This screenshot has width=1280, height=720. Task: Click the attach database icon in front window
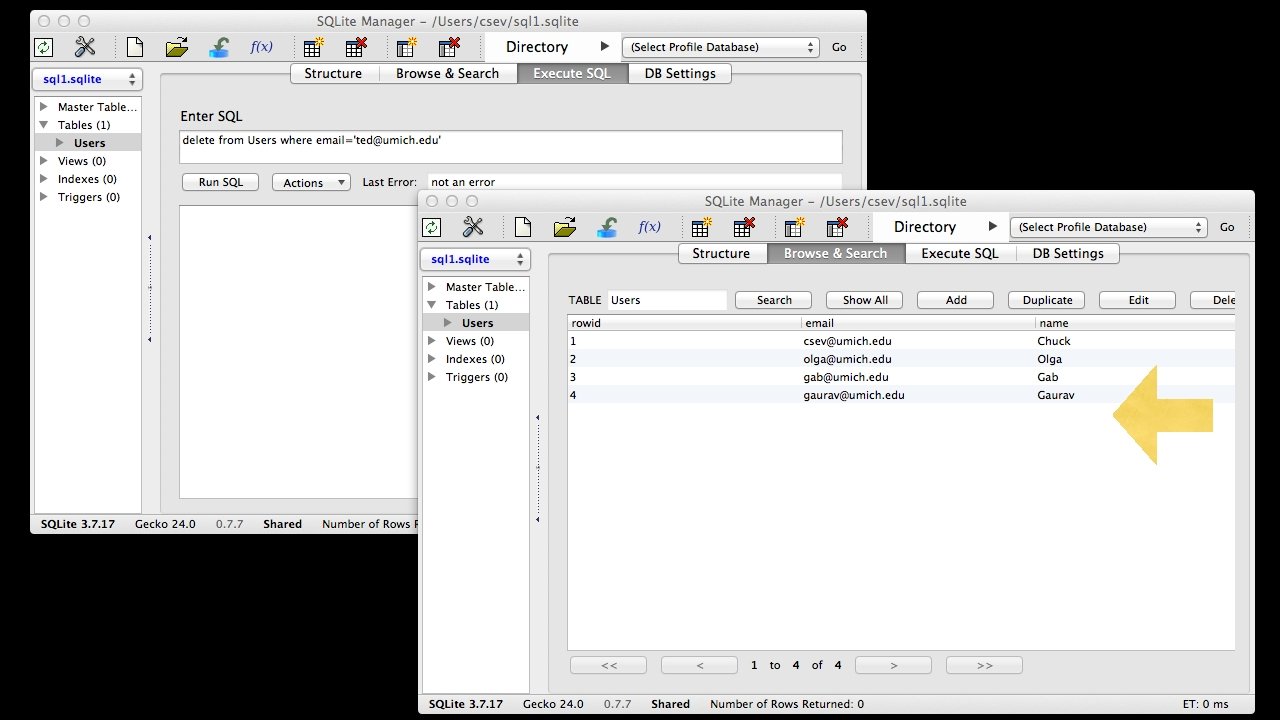608,227
